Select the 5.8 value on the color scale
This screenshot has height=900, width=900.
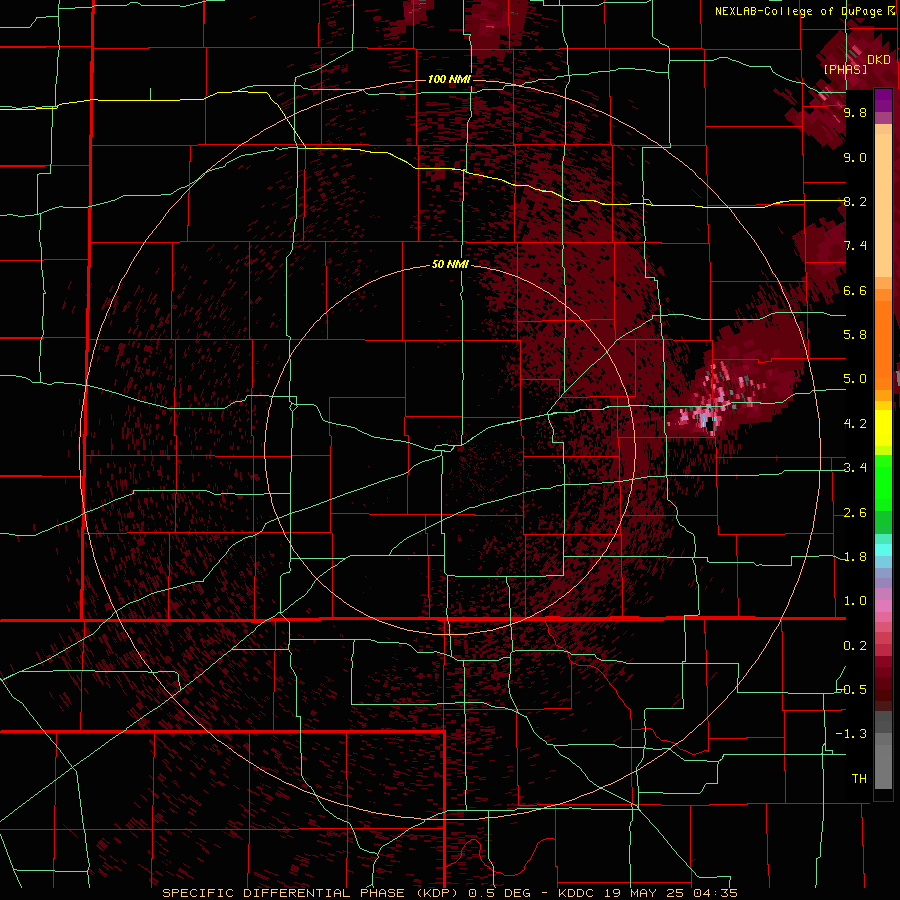855,335
